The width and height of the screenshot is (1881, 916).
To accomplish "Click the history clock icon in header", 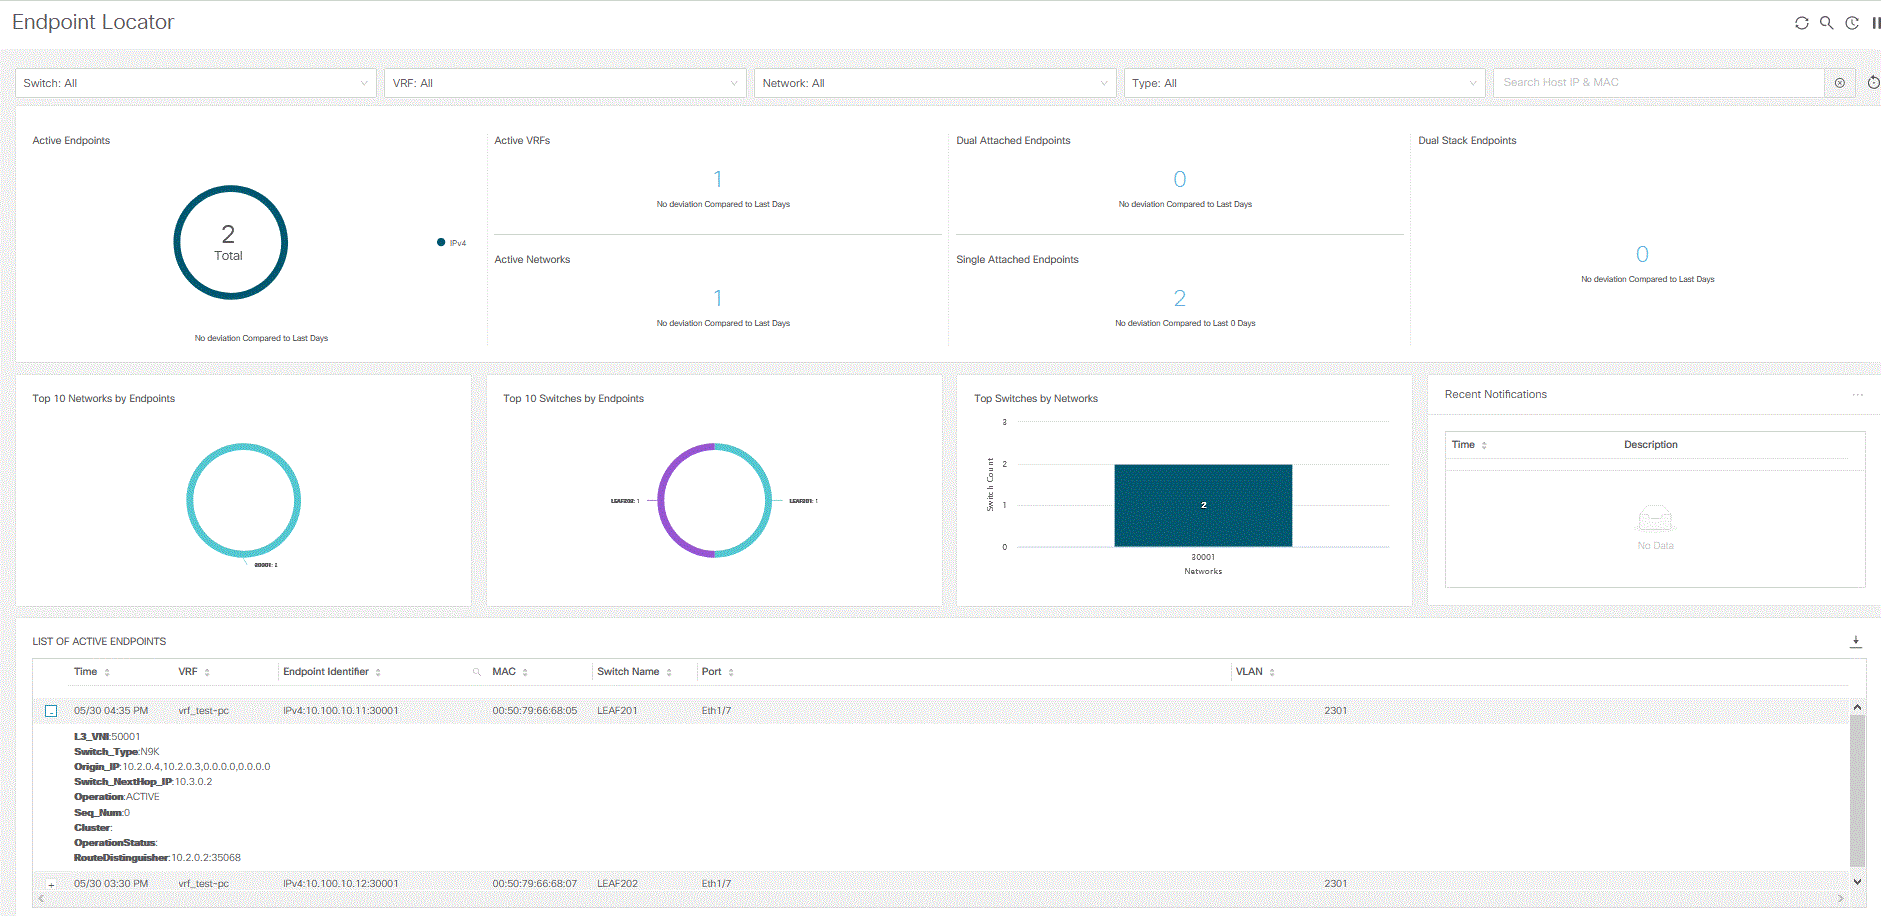I will click(1852, 23).
